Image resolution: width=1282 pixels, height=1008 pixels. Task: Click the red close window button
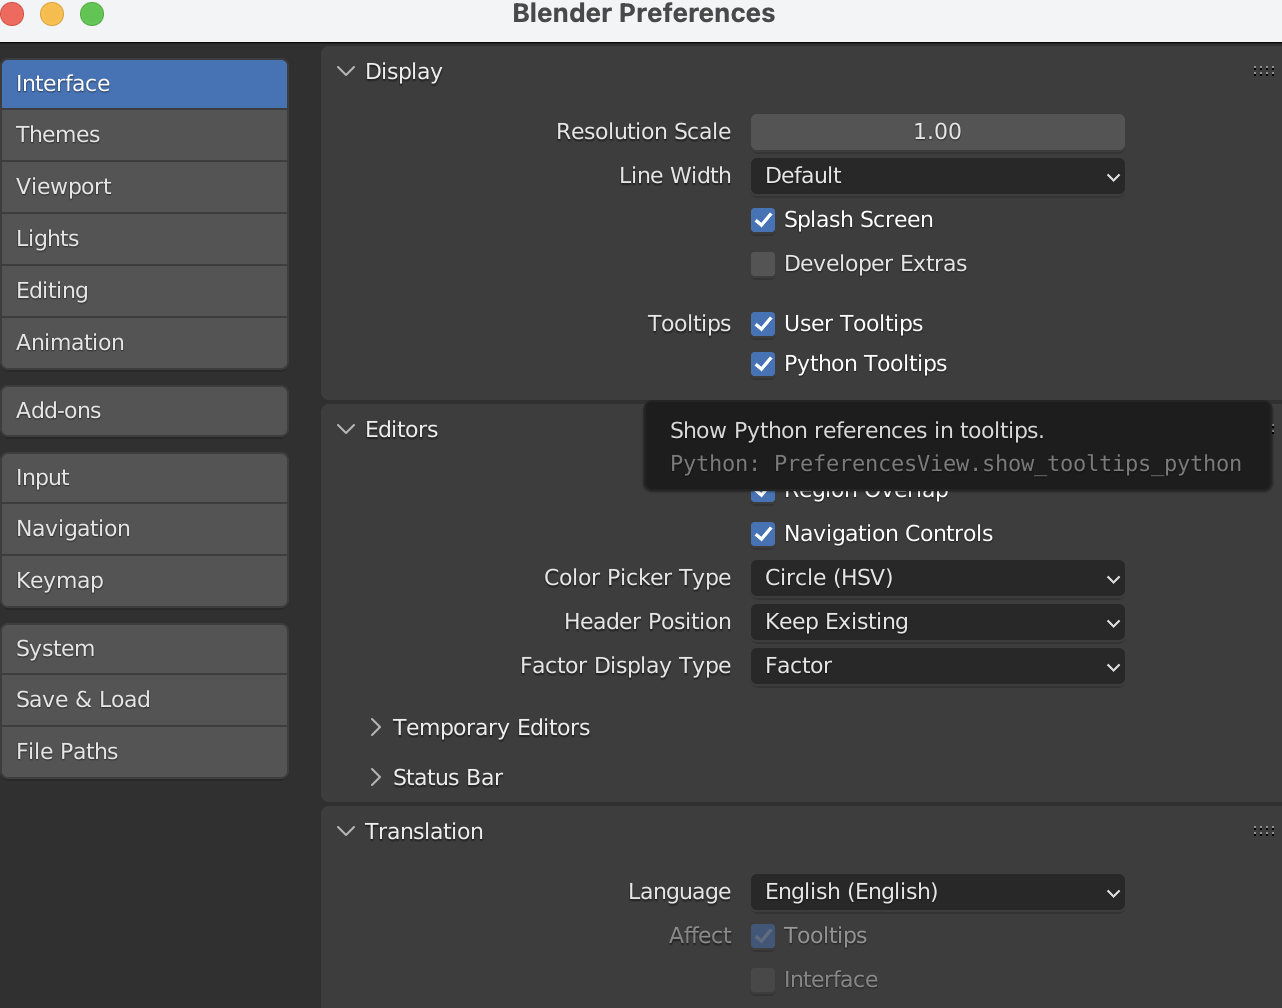click(12, 14)
